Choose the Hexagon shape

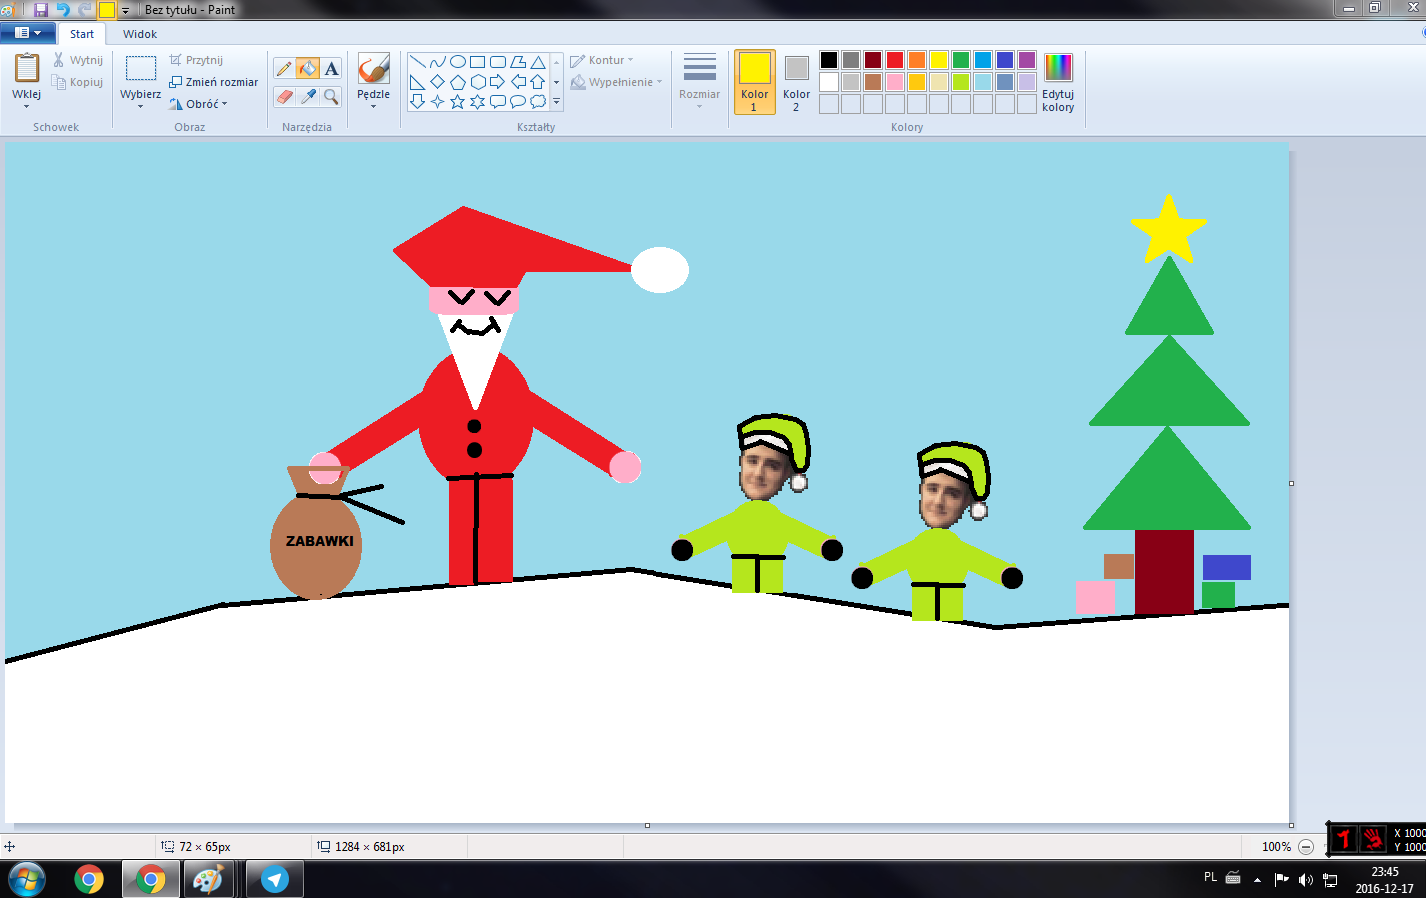[478, 82]
